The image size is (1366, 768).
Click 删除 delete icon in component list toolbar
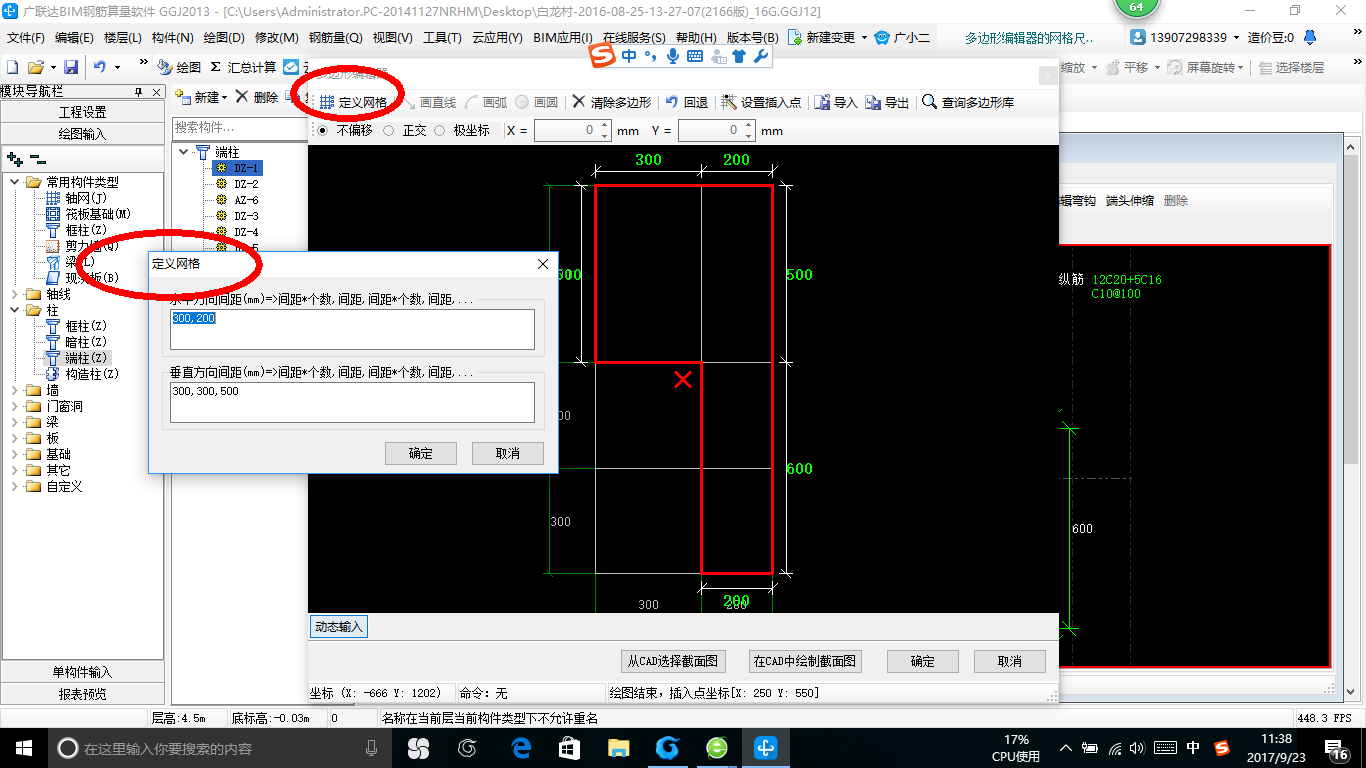coord(257,97)
